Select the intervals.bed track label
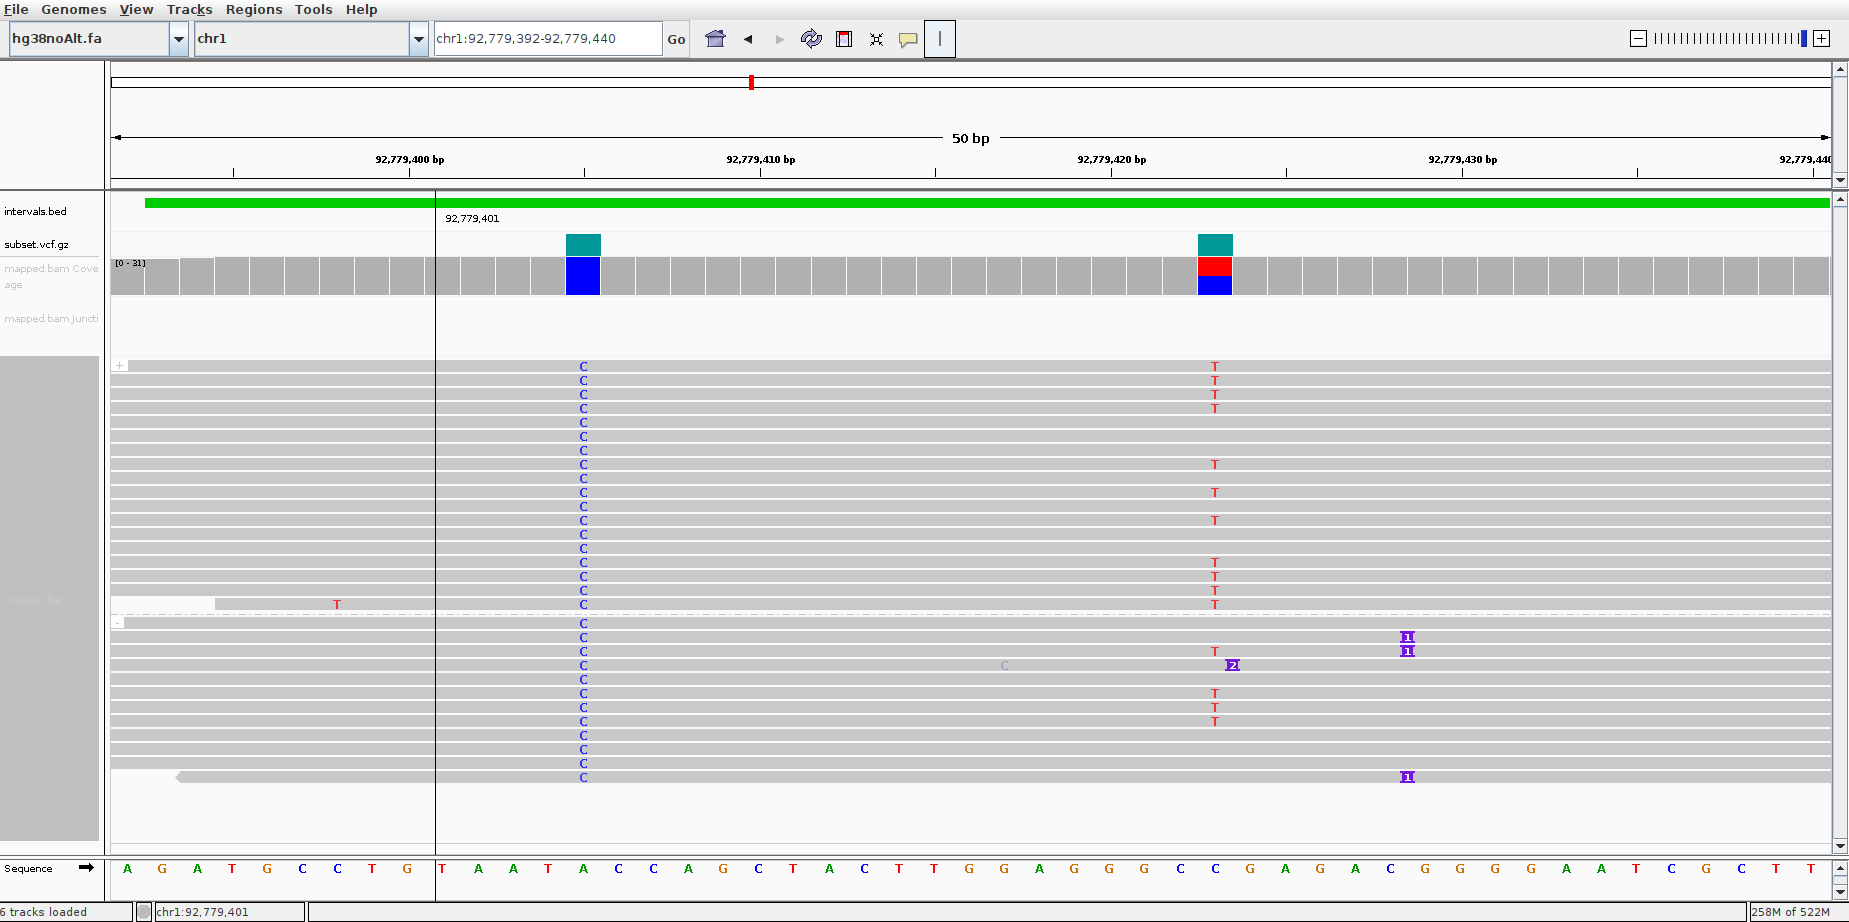The image size is (1849, 922). tap(35, 211)
